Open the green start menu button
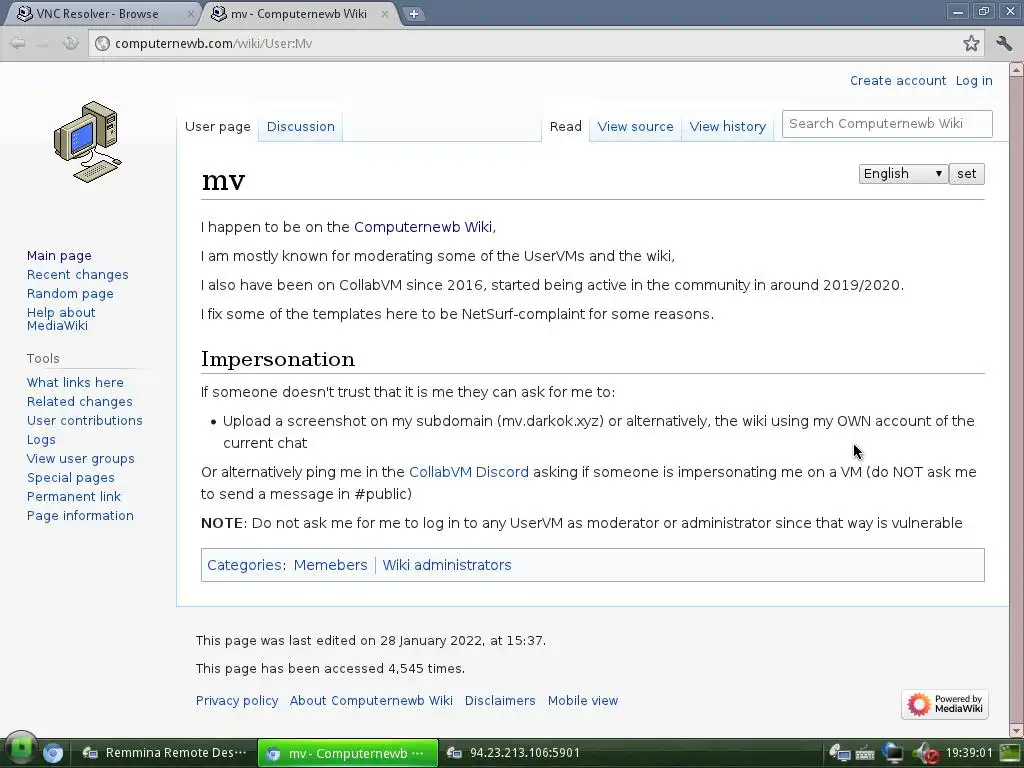 point(20,748)
